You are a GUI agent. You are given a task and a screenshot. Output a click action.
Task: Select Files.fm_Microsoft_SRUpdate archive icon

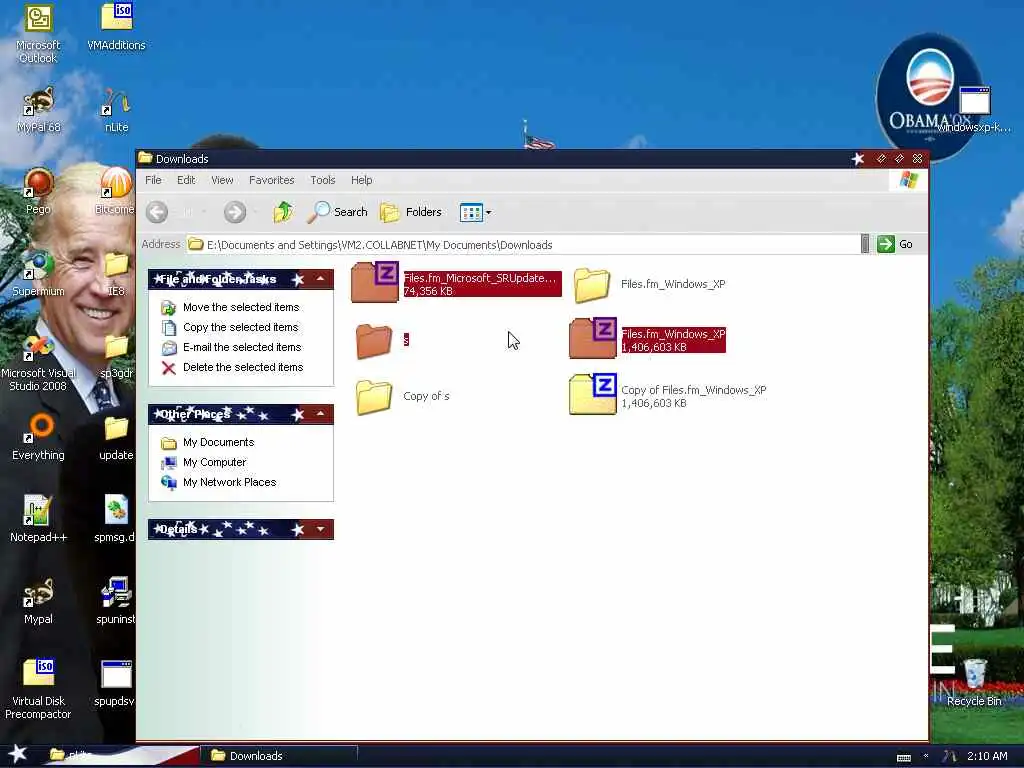(x=375, y=282)
